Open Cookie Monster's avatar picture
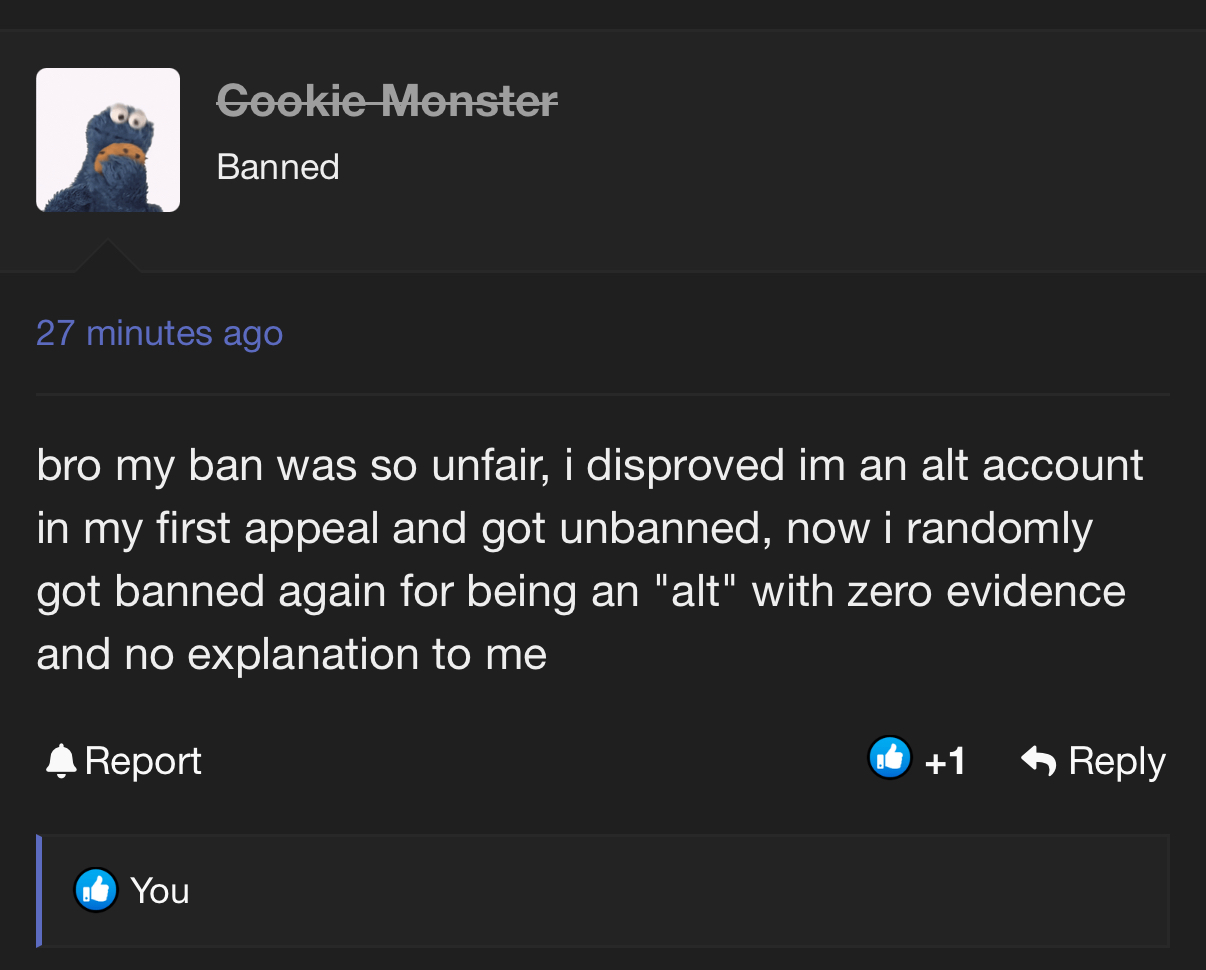The image size is (1206, 970). [x=108, y=140]
